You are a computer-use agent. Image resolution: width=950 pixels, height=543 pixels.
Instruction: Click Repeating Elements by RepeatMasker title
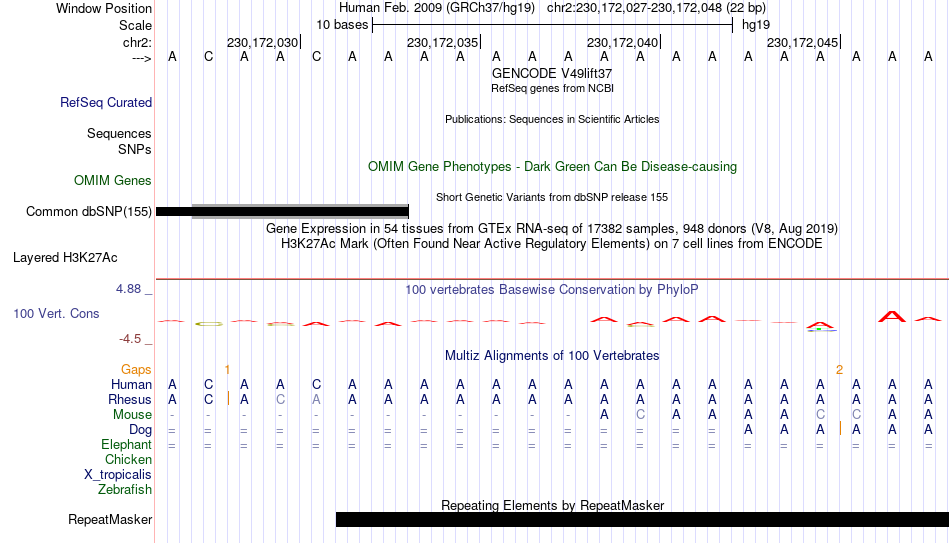[552, 505]
